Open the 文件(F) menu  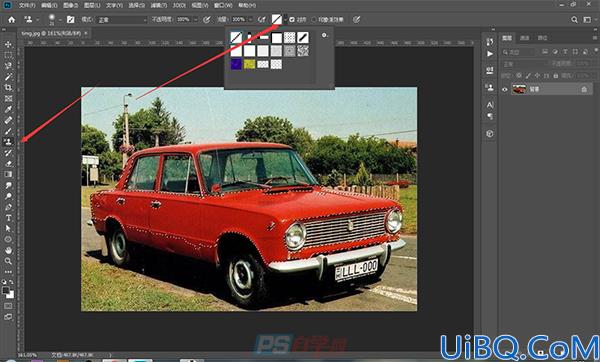pyautogui.click(x=27, y=5)
